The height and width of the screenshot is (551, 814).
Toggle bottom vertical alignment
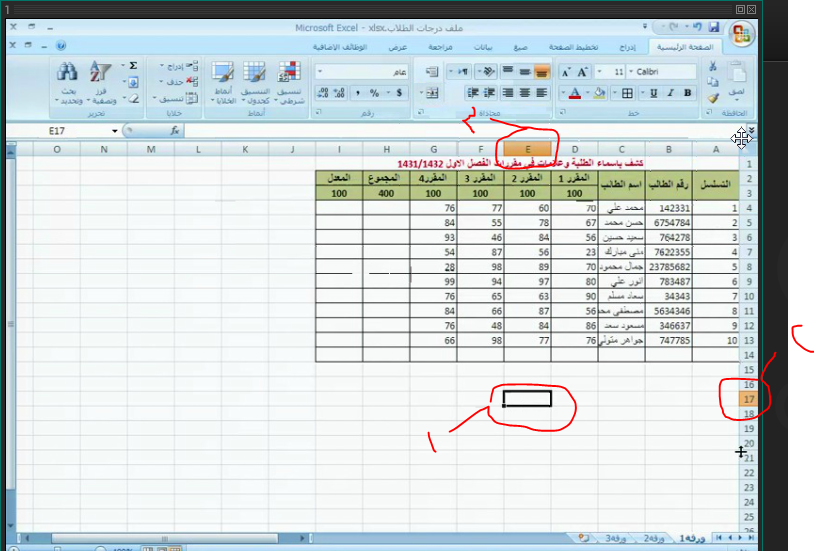click(541, 72)
